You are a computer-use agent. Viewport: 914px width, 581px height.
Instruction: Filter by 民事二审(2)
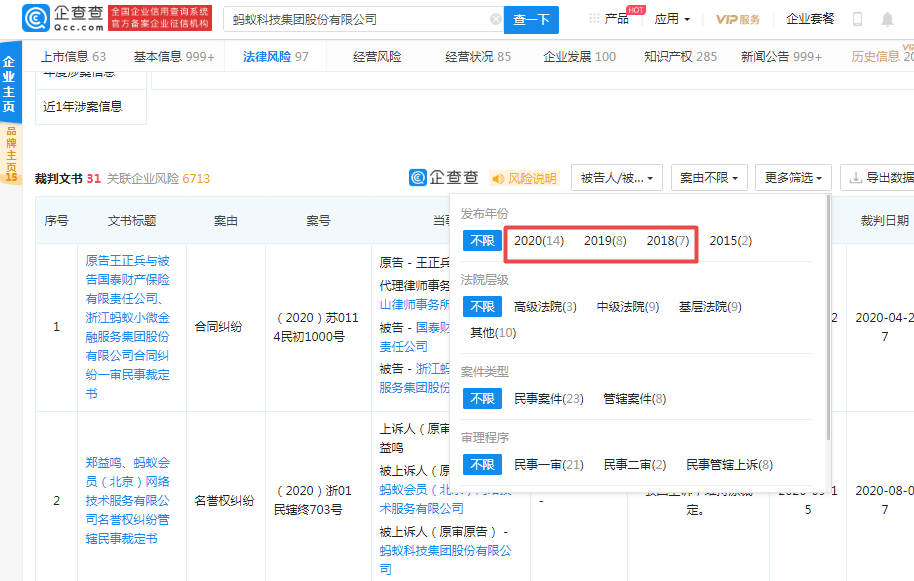(634, 464)
